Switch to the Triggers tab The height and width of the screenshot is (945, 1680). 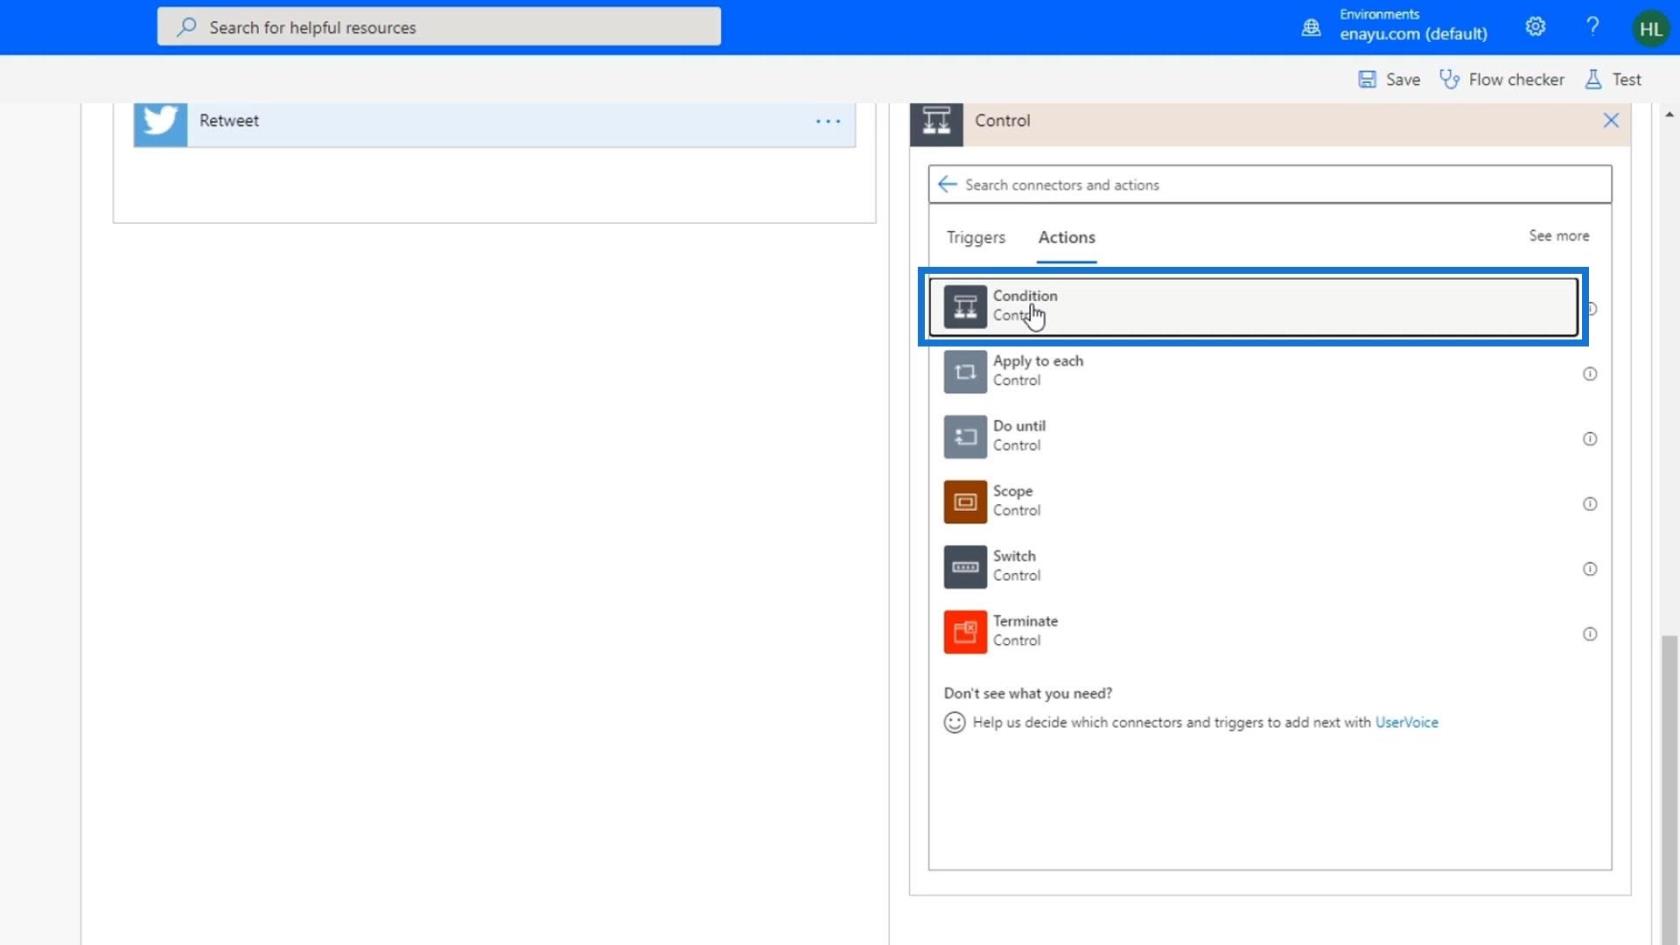[976, 237]
